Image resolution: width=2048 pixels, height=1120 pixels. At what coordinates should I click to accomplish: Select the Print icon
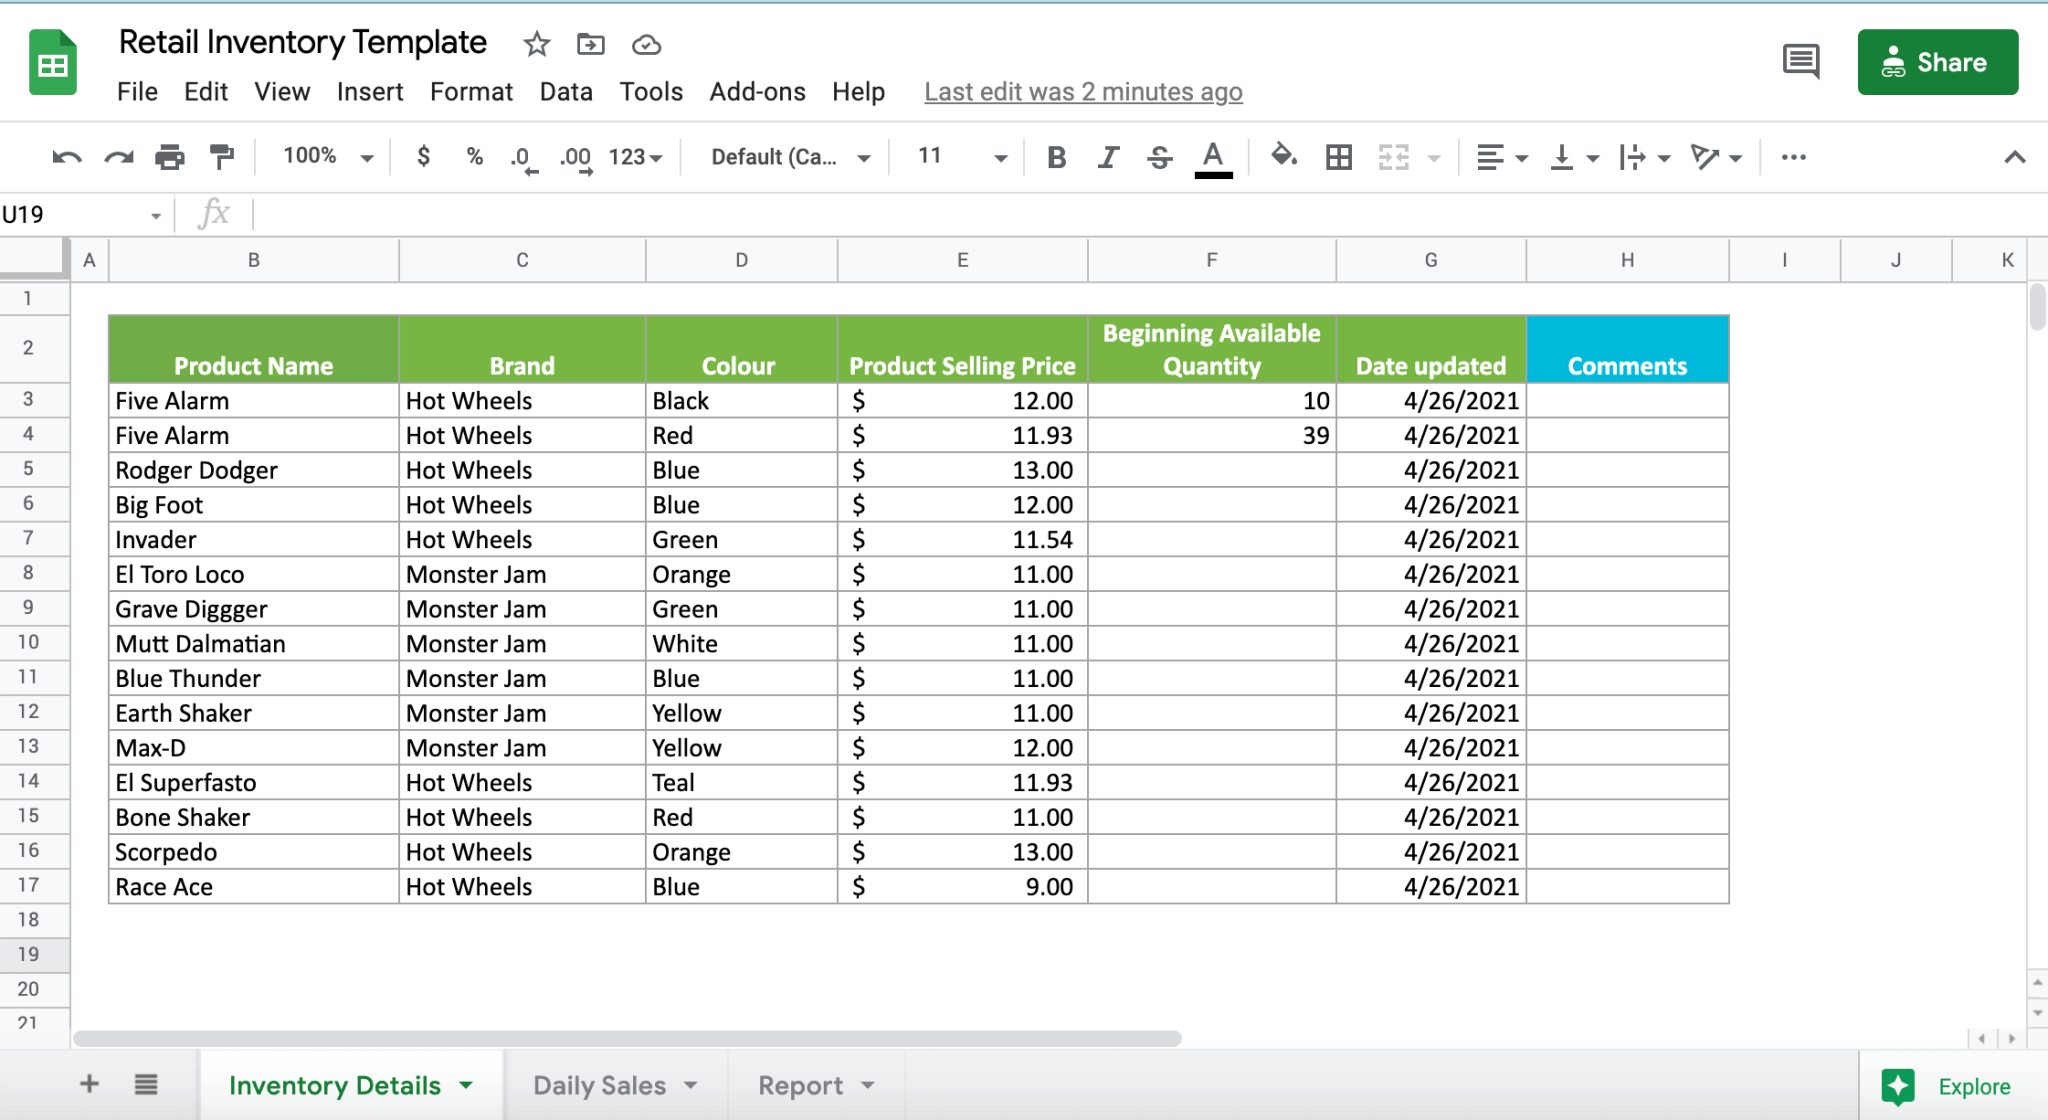170,156
